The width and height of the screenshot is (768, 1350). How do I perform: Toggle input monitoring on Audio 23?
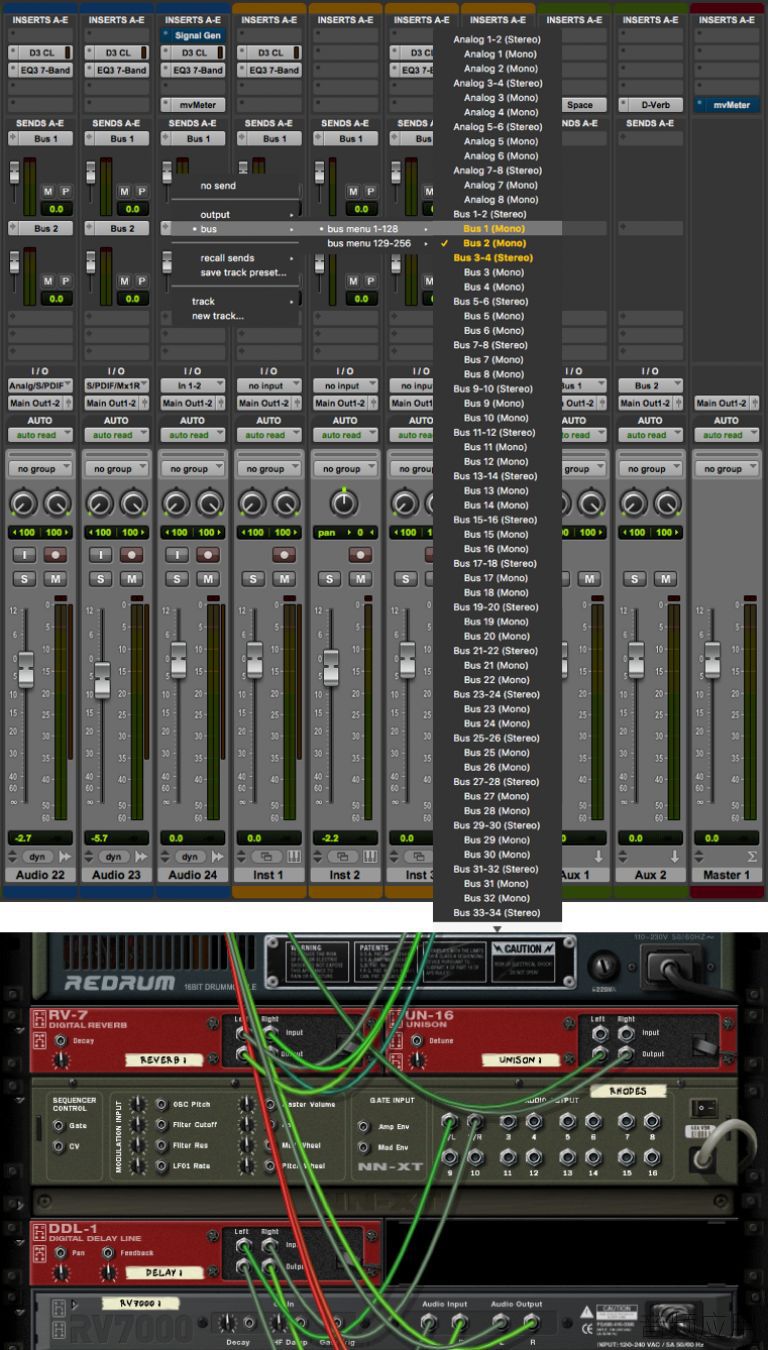100,554
